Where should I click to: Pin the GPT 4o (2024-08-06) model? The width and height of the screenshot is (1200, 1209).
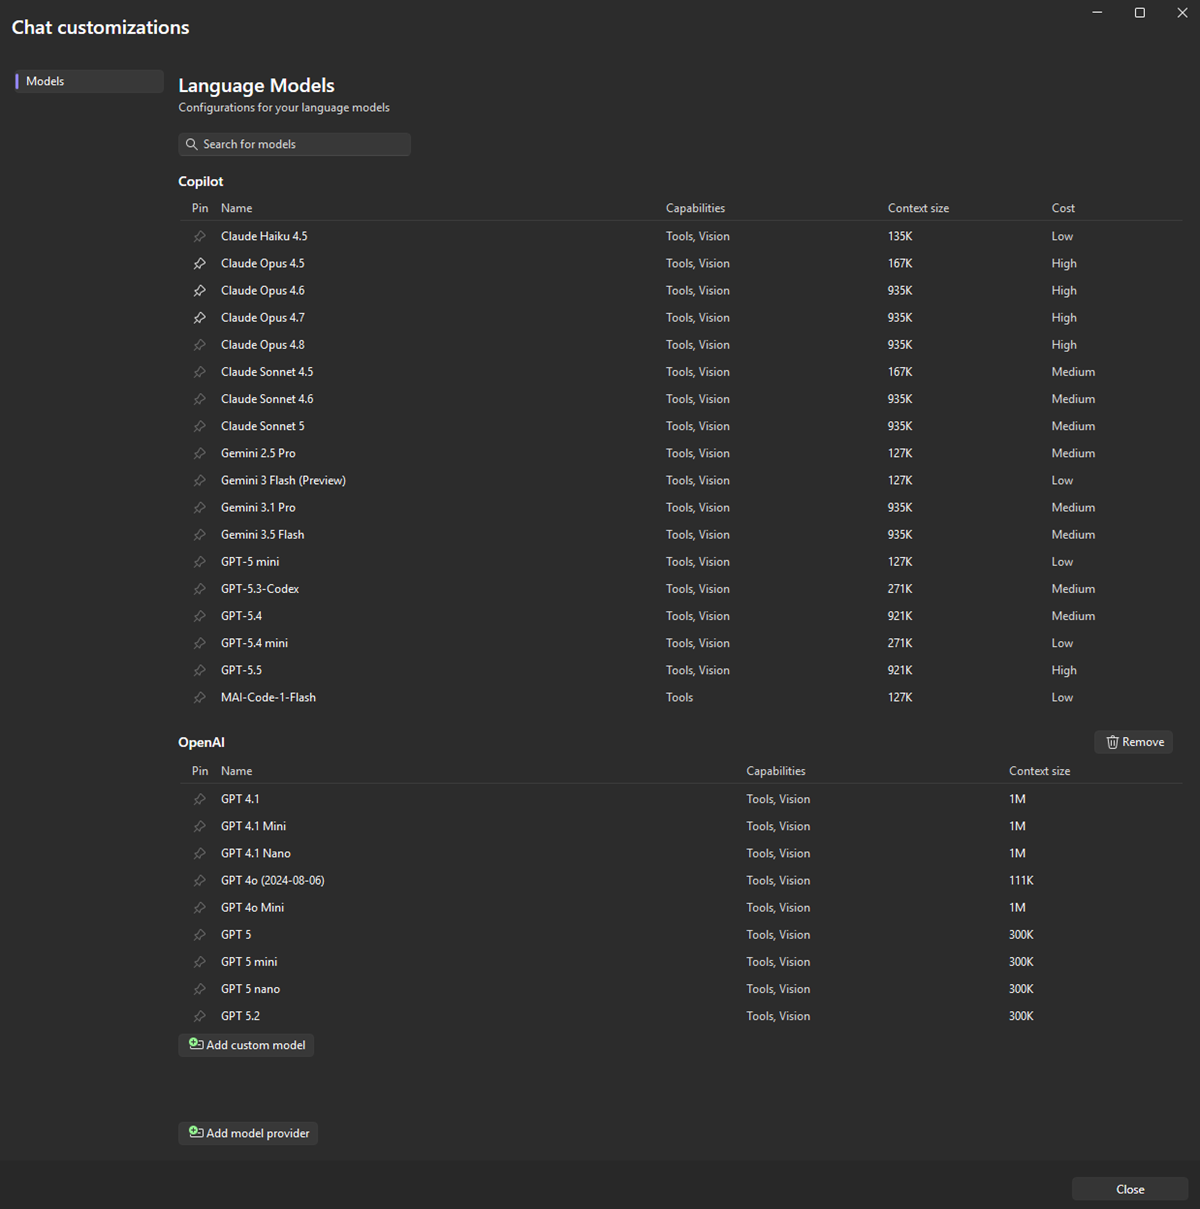(x=199, y=880)
